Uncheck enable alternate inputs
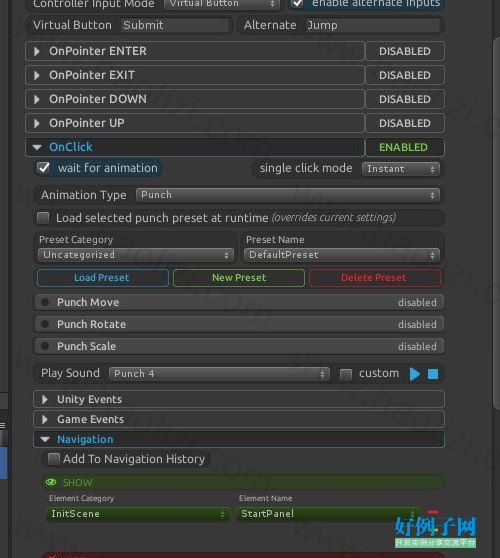 pos(297,4)
